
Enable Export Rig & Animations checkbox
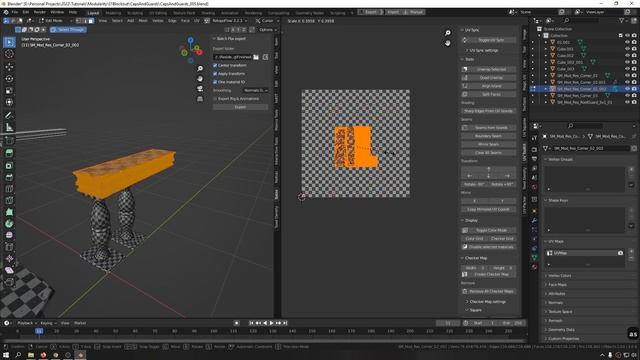tap(215, 99)
